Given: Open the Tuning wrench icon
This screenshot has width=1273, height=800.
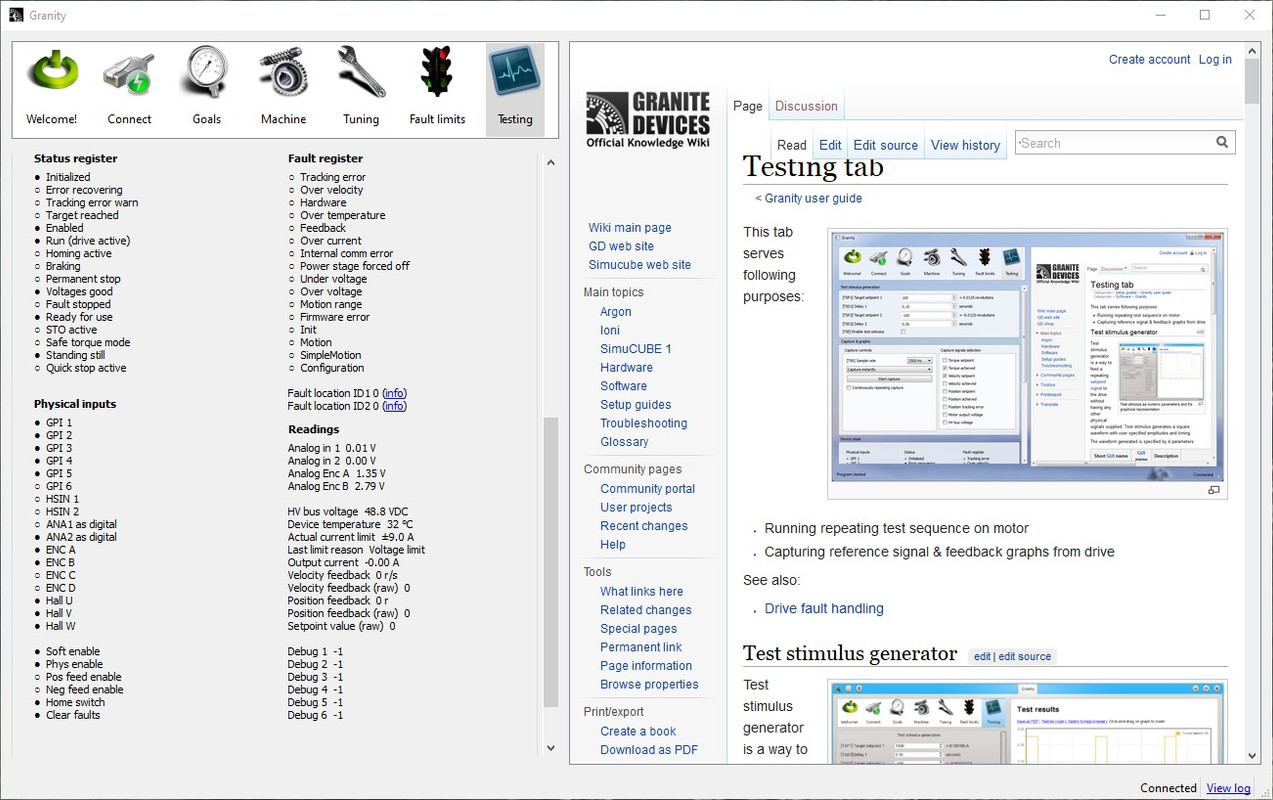Looking at the screenshot, I should coord(360,72).
